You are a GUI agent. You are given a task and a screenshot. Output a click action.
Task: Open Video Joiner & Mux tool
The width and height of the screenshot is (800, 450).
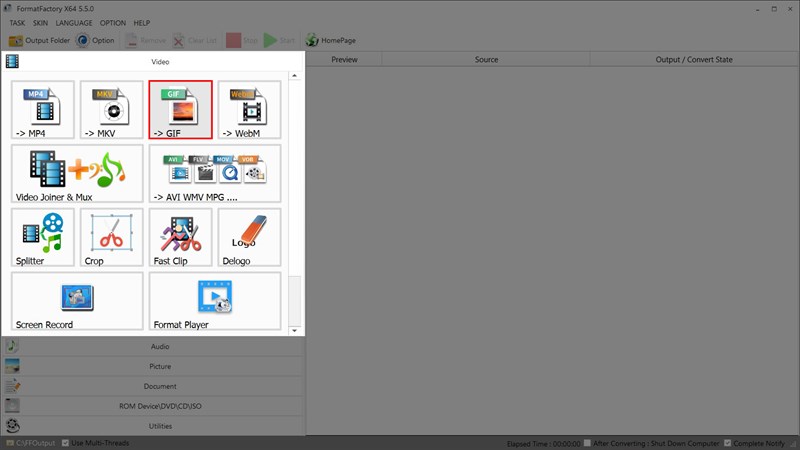[x=77, y=173]
